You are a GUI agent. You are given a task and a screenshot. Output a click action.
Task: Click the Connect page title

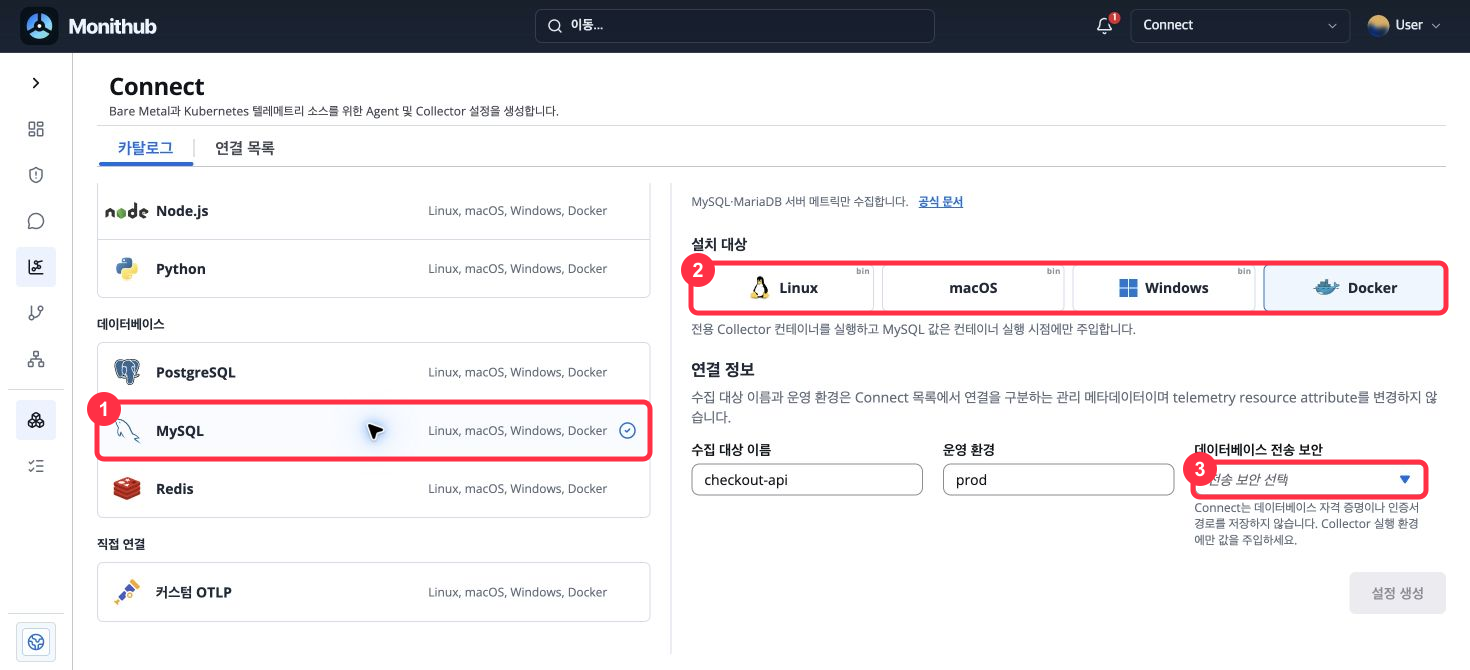coord(157,87)
